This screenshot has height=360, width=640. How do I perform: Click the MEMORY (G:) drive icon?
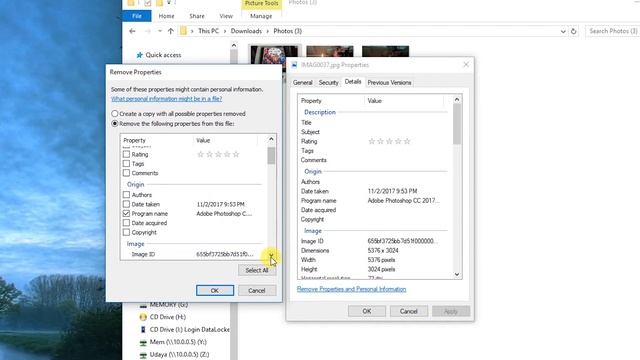[143, 305]
